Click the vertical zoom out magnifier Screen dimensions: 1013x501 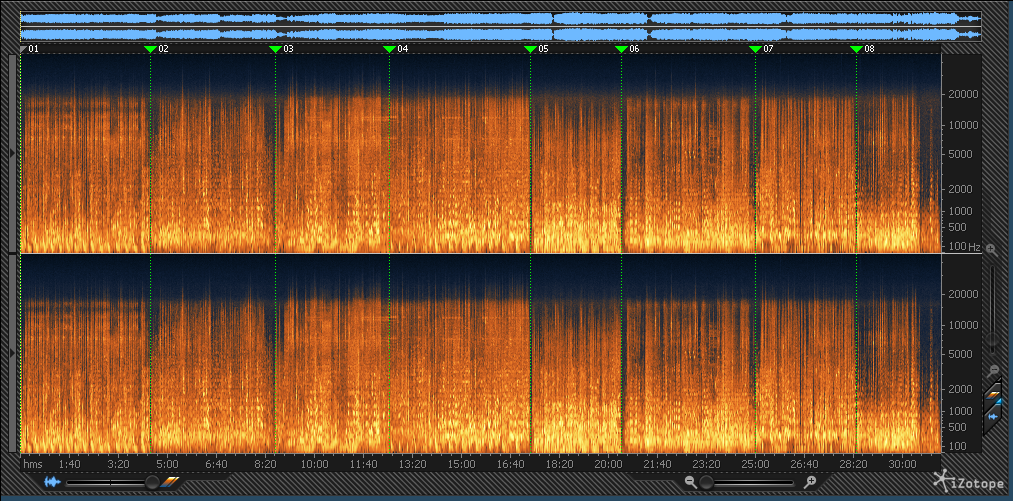click(991, 369)
